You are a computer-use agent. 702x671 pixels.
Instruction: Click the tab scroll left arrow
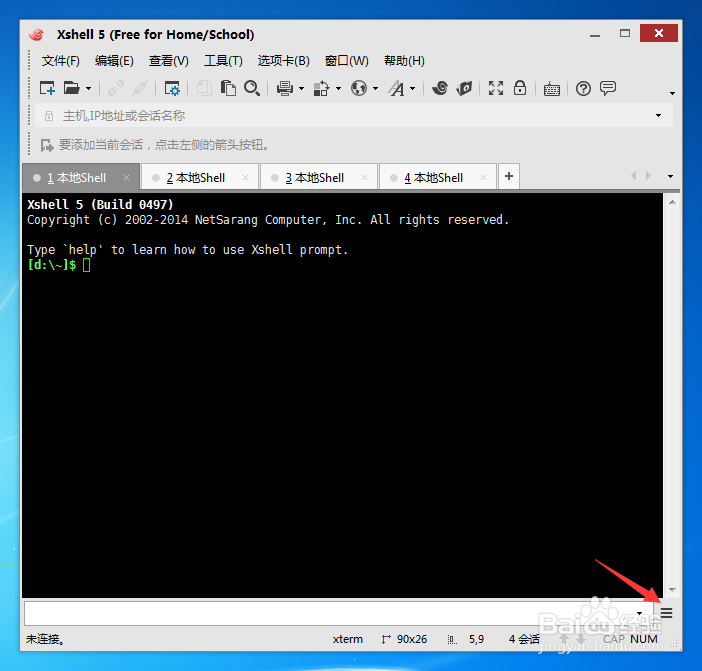(634, 176)
